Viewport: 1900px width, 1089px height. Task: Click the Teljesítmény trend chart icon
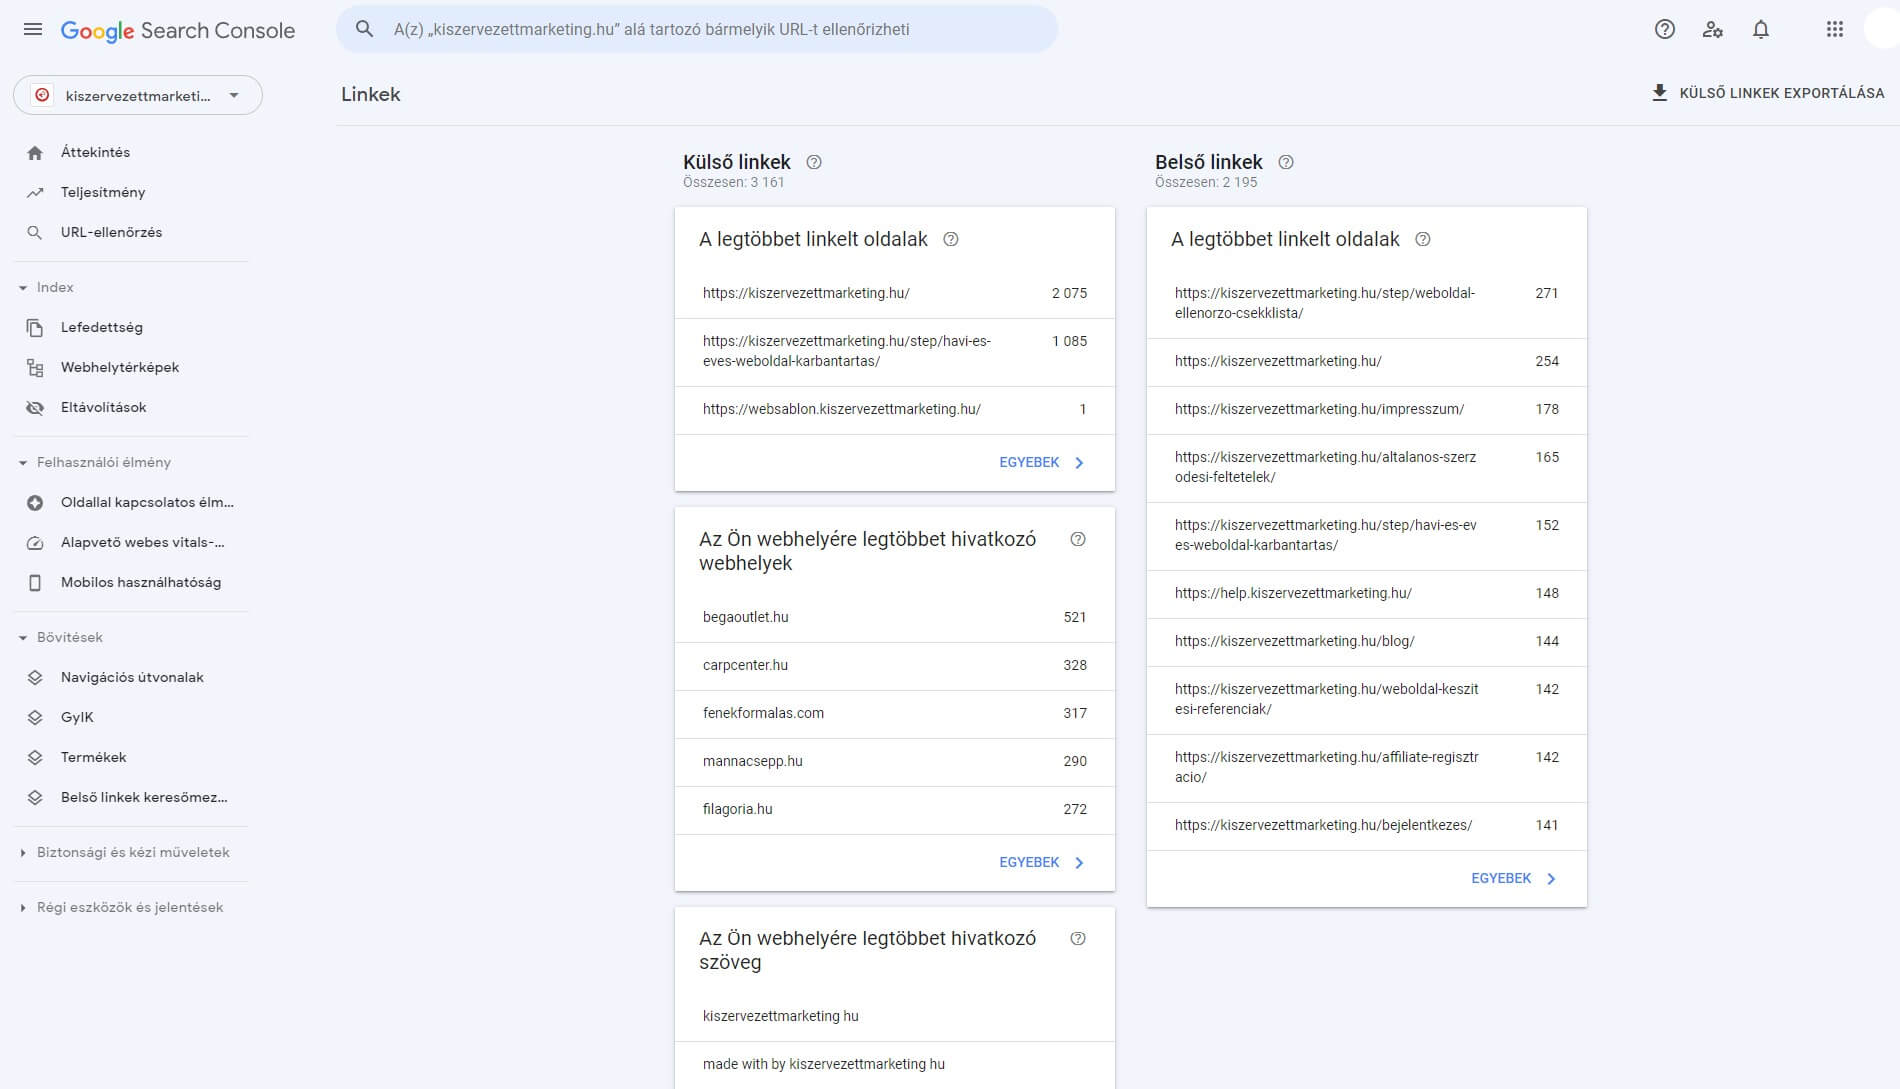click(35, 193)
